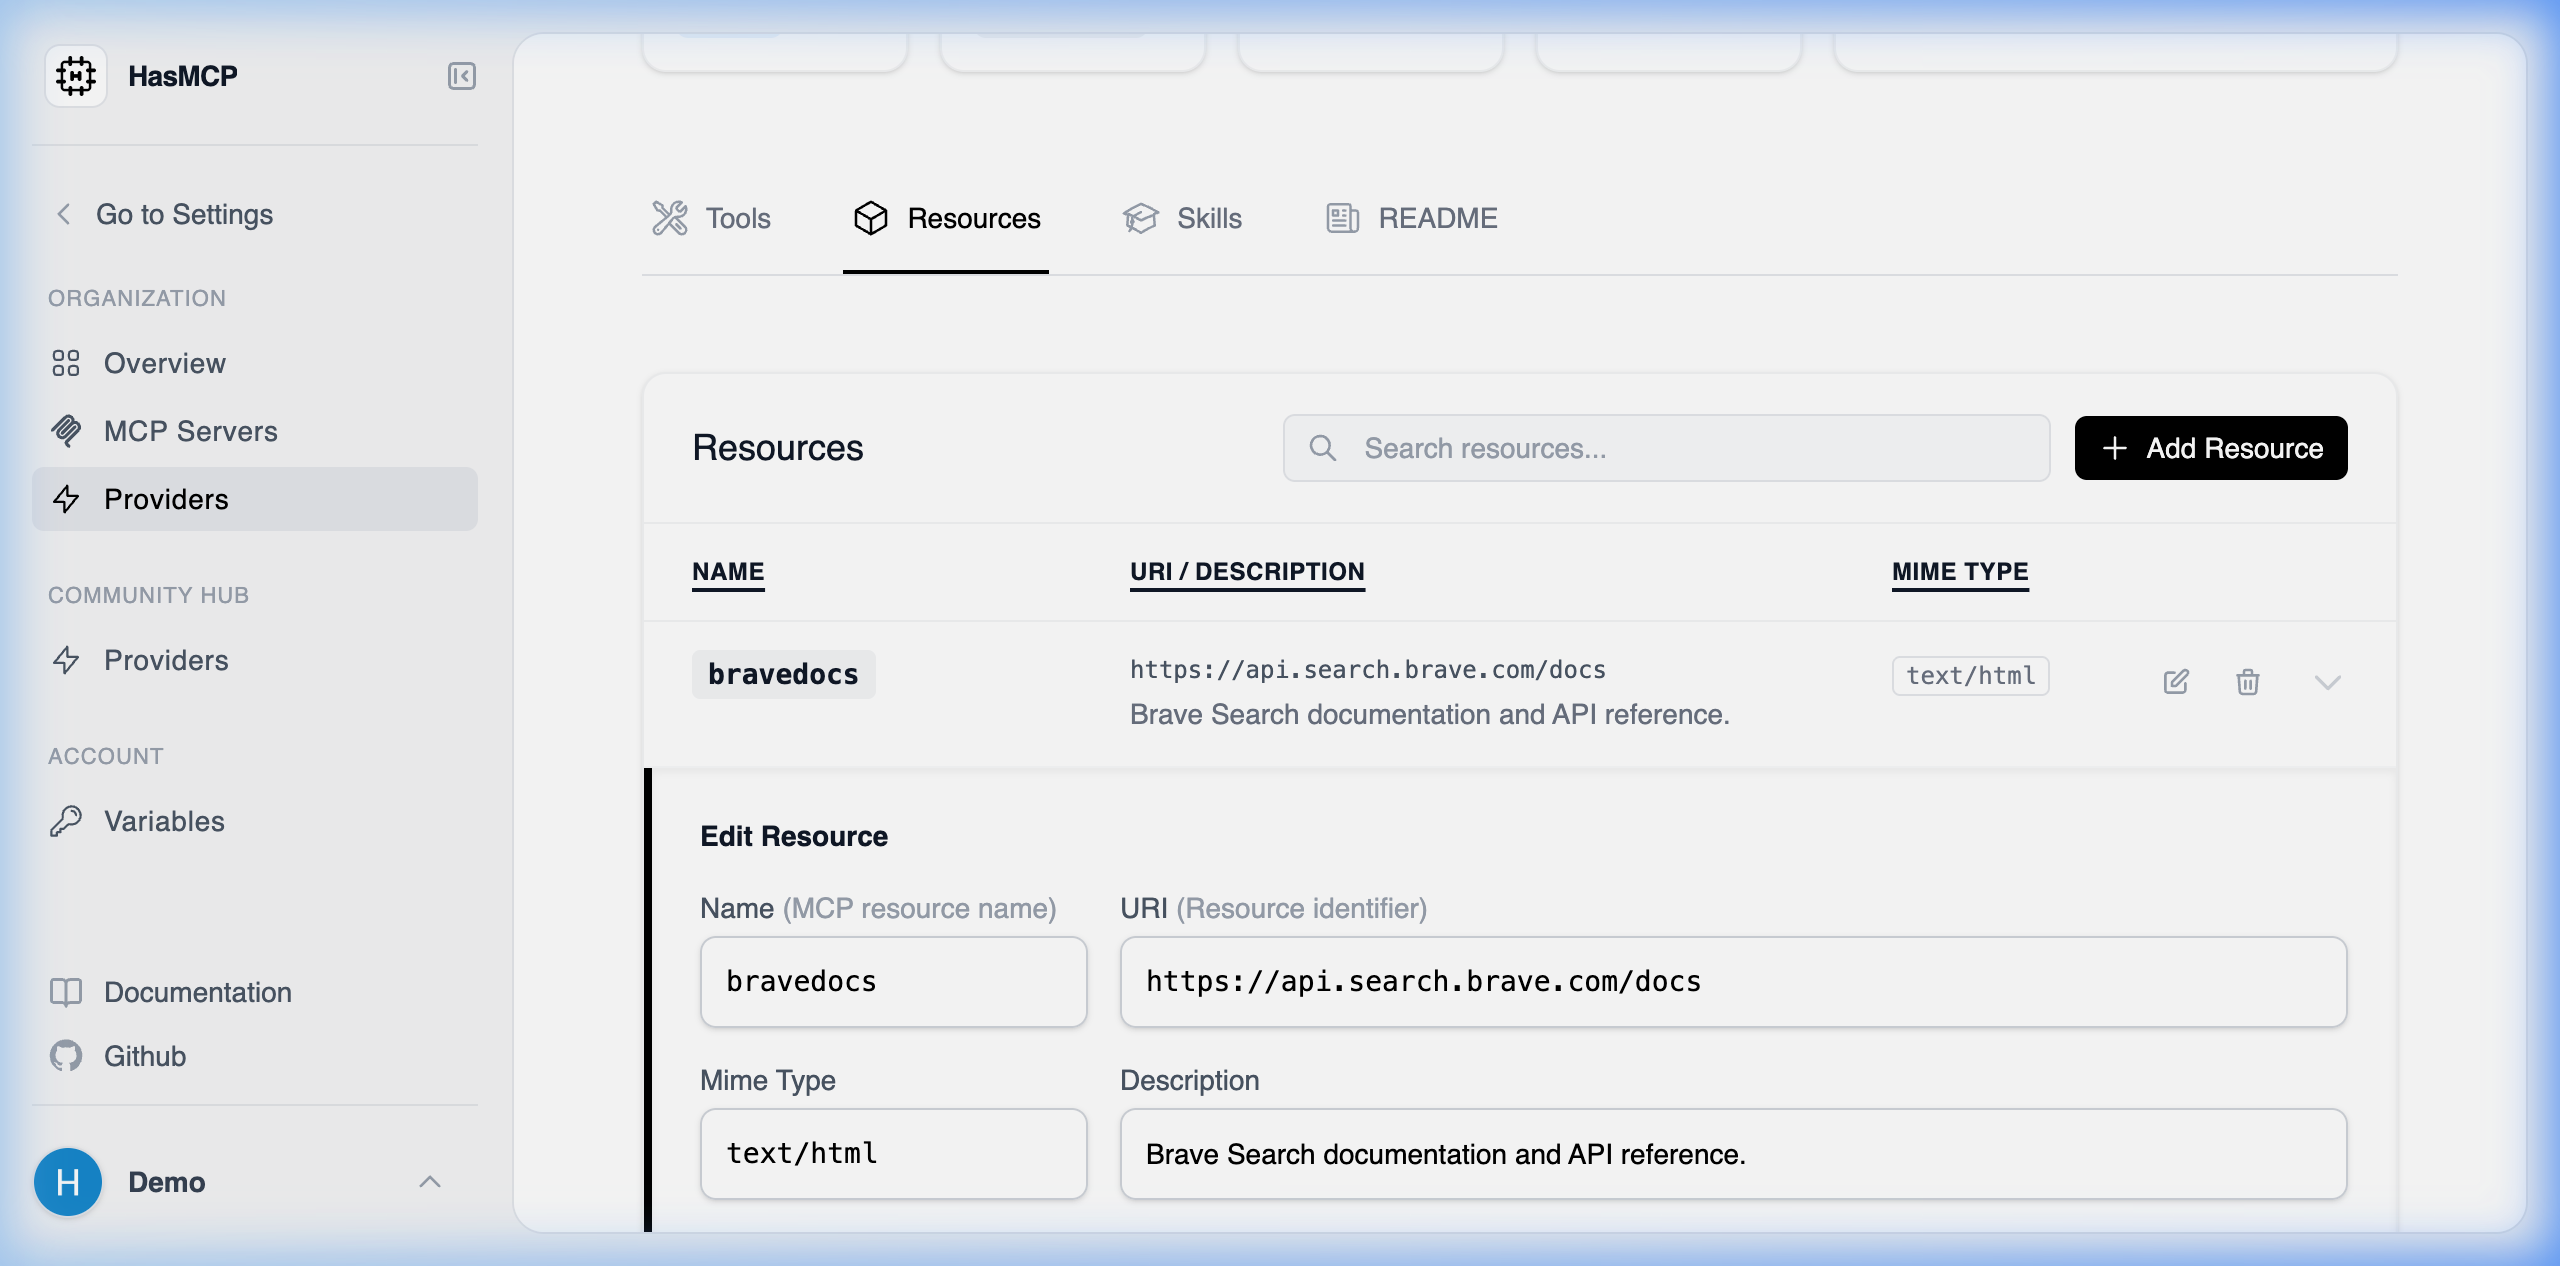Collapse the Demo account section
Image resolution: width=2560 pixels, height=1266 pixels.
coord(430,1182)
